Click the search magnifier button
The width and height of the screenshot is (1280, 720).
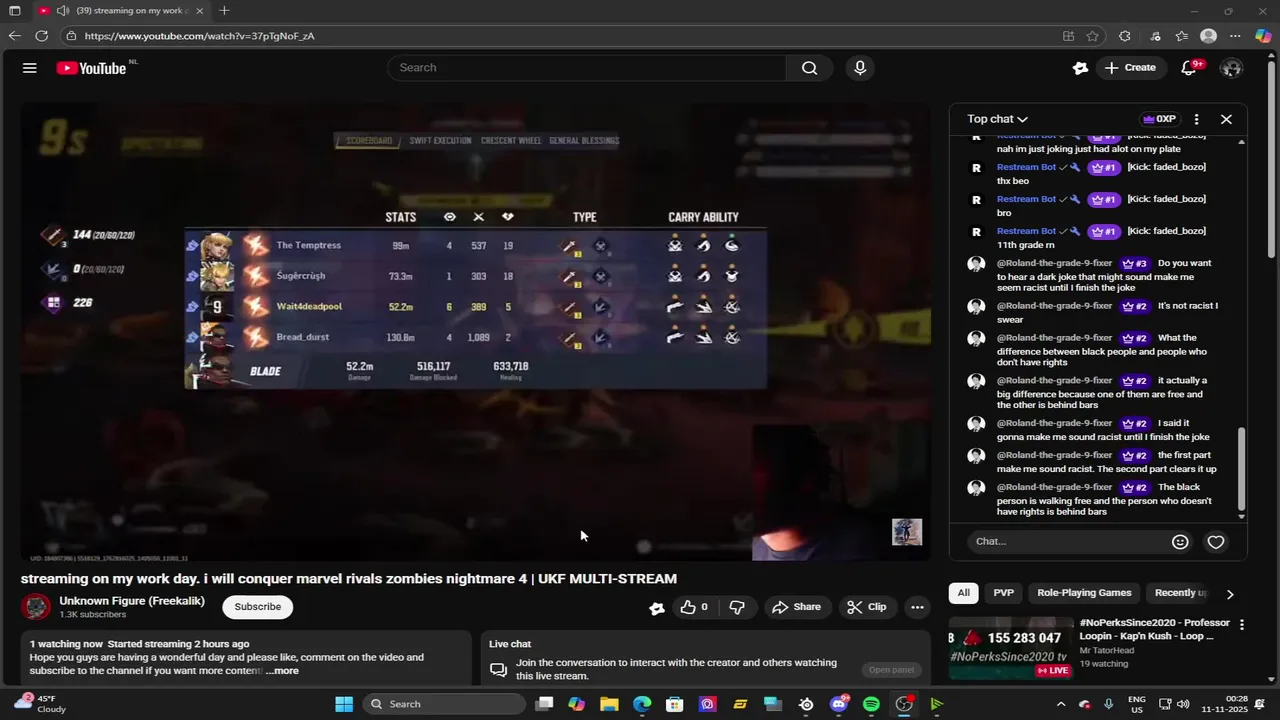tap(809, 68)
